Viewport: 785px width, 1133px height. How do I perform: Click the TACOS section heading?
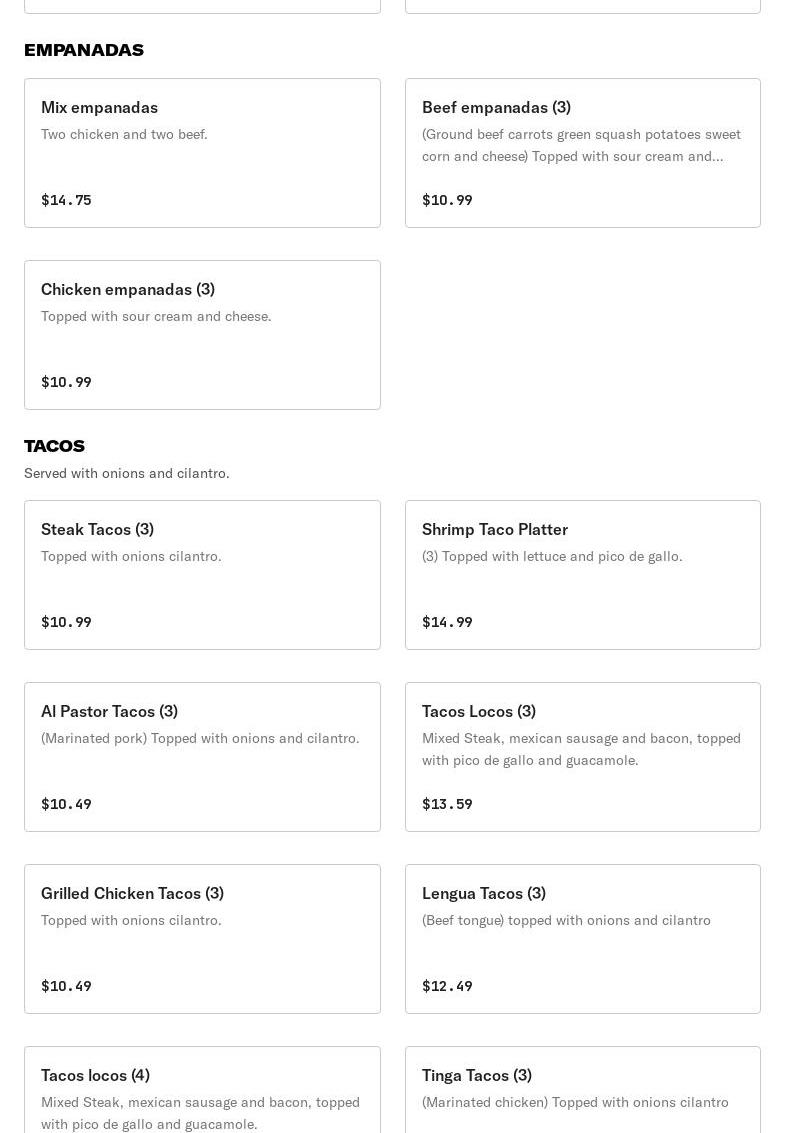[x=54, y=446]
